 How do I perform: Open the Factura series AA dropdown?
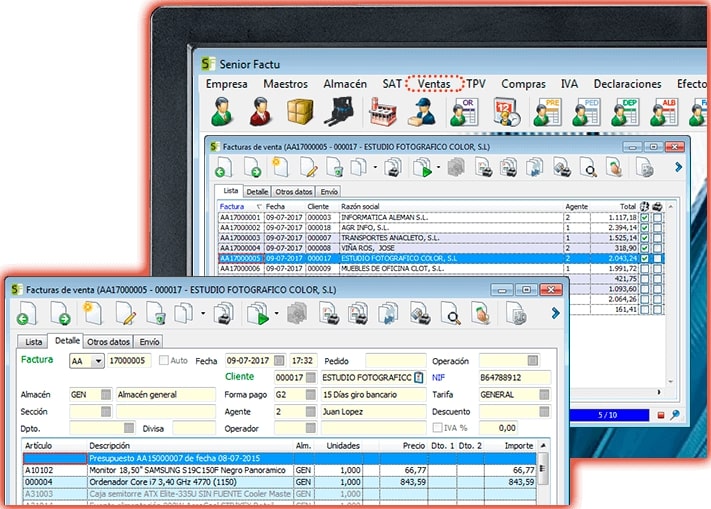[97, 361]
